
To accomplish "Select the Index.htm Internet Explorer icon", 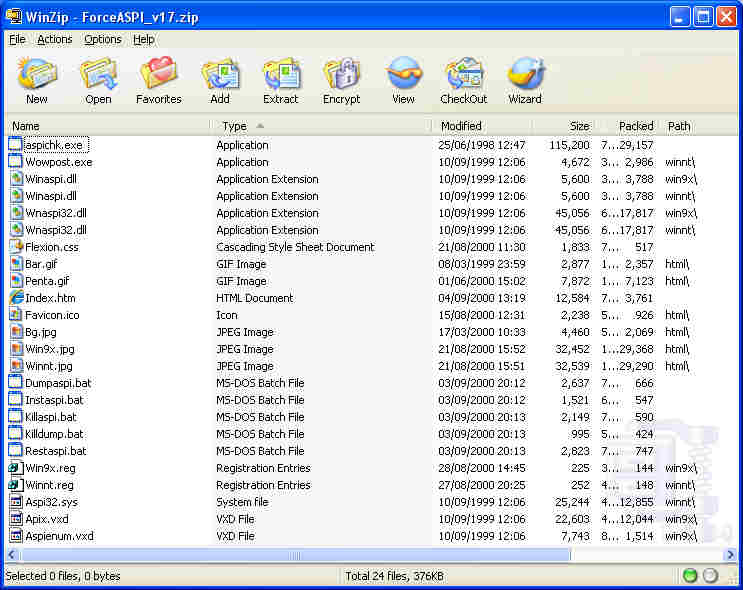I will coord(16,298).
